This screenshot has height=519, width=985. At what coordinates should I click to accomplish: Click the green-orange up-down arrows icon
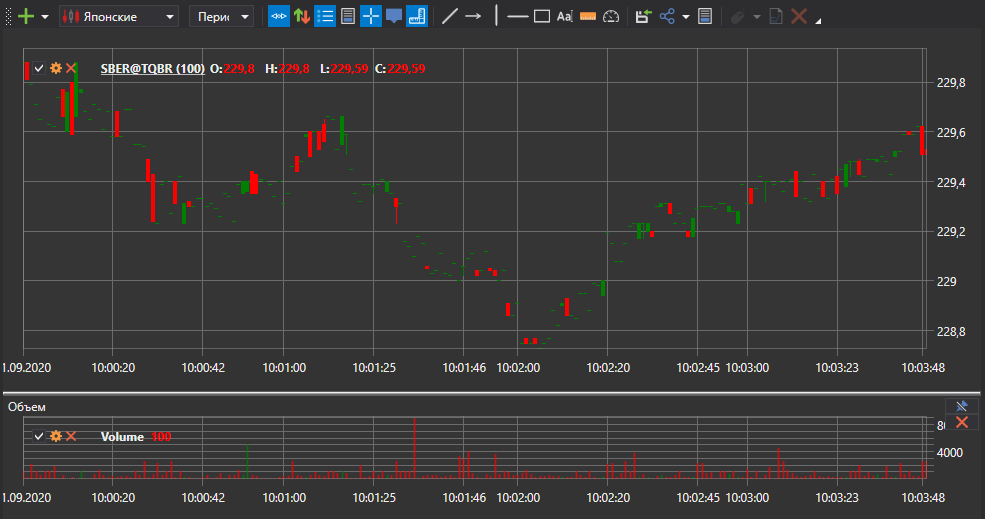tap(302, 16)
